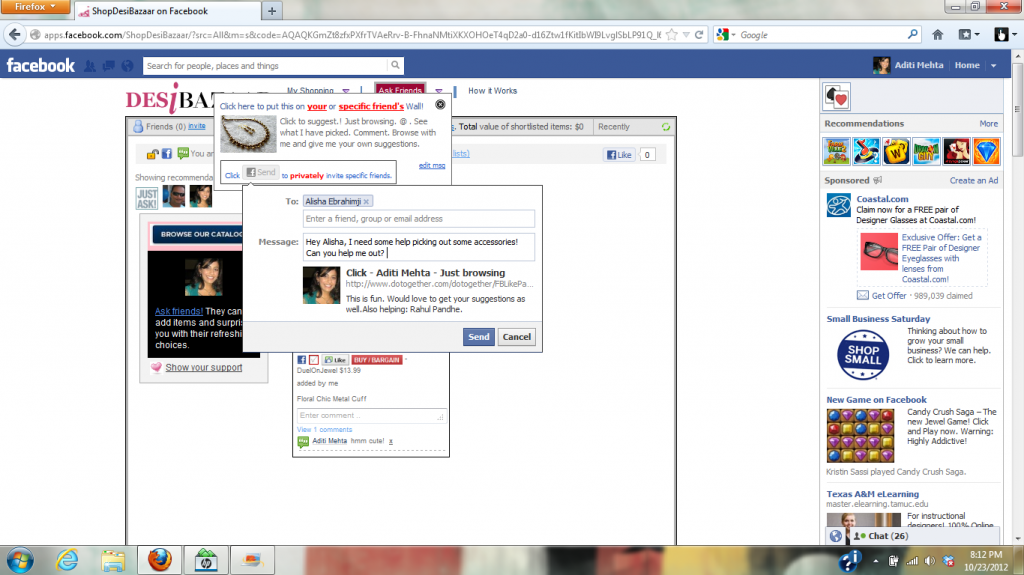Image resolution: width=1024 pixels, height=575 pixels.
Task: Open the Windows Start menu
Action: coord(20,561)
